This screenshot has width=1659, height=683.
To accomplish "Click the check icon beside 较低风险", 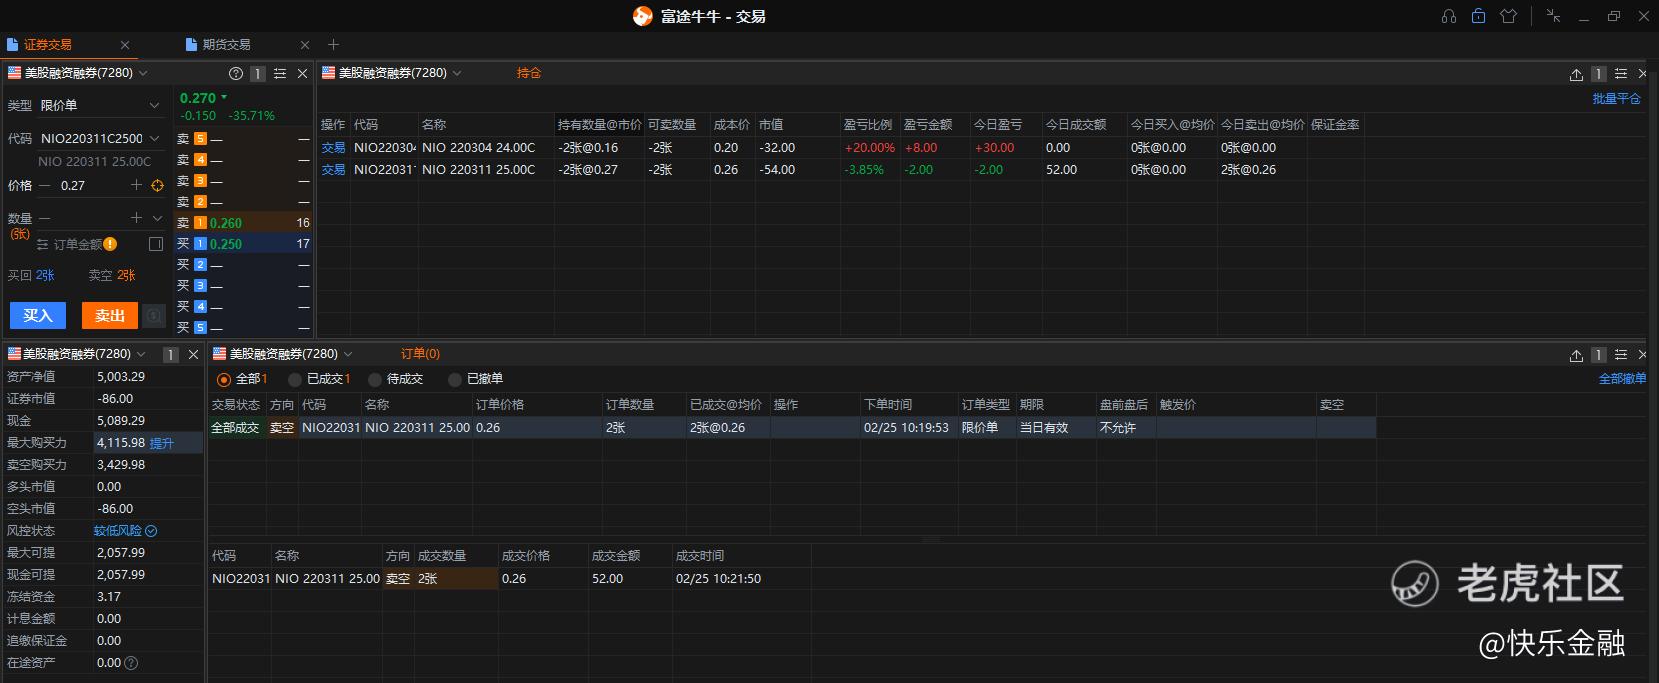I will coord(151,531).
